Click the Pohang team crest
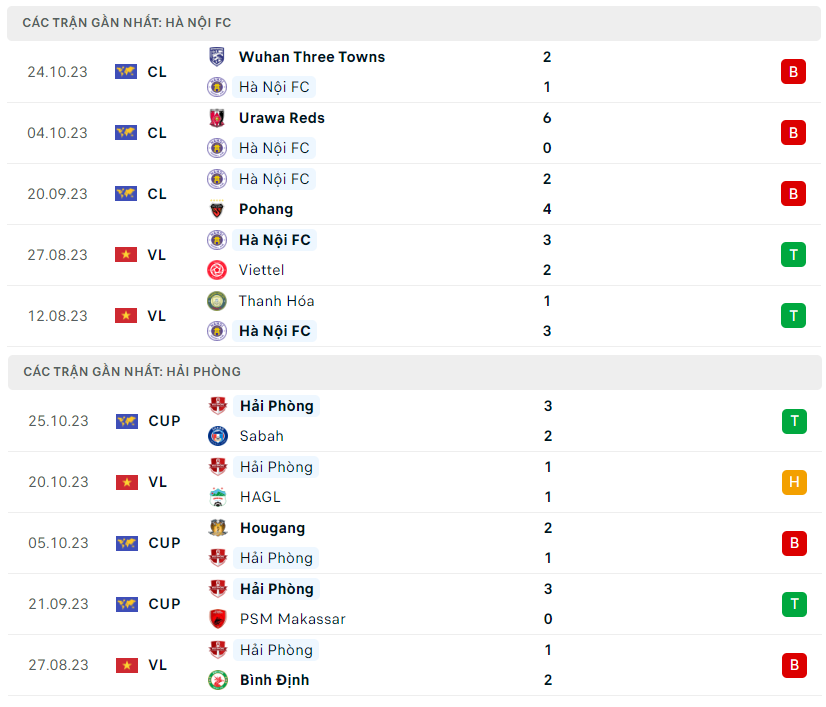 [217, 209]
